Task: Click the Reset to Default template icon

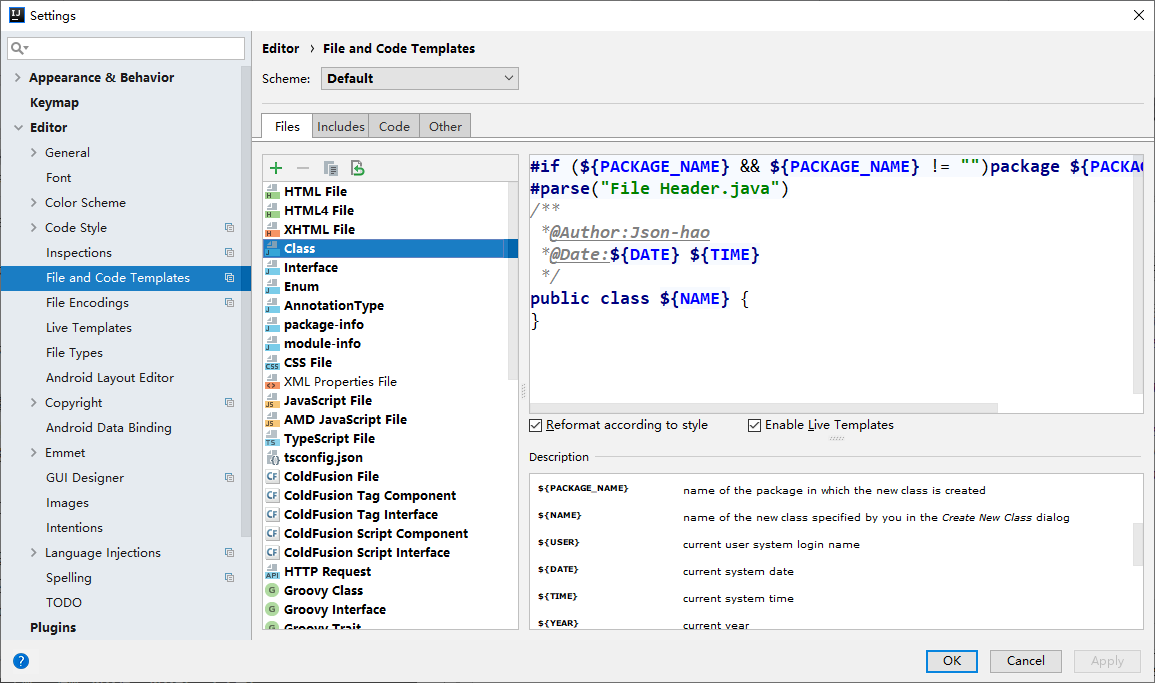Action: point(358,169)
